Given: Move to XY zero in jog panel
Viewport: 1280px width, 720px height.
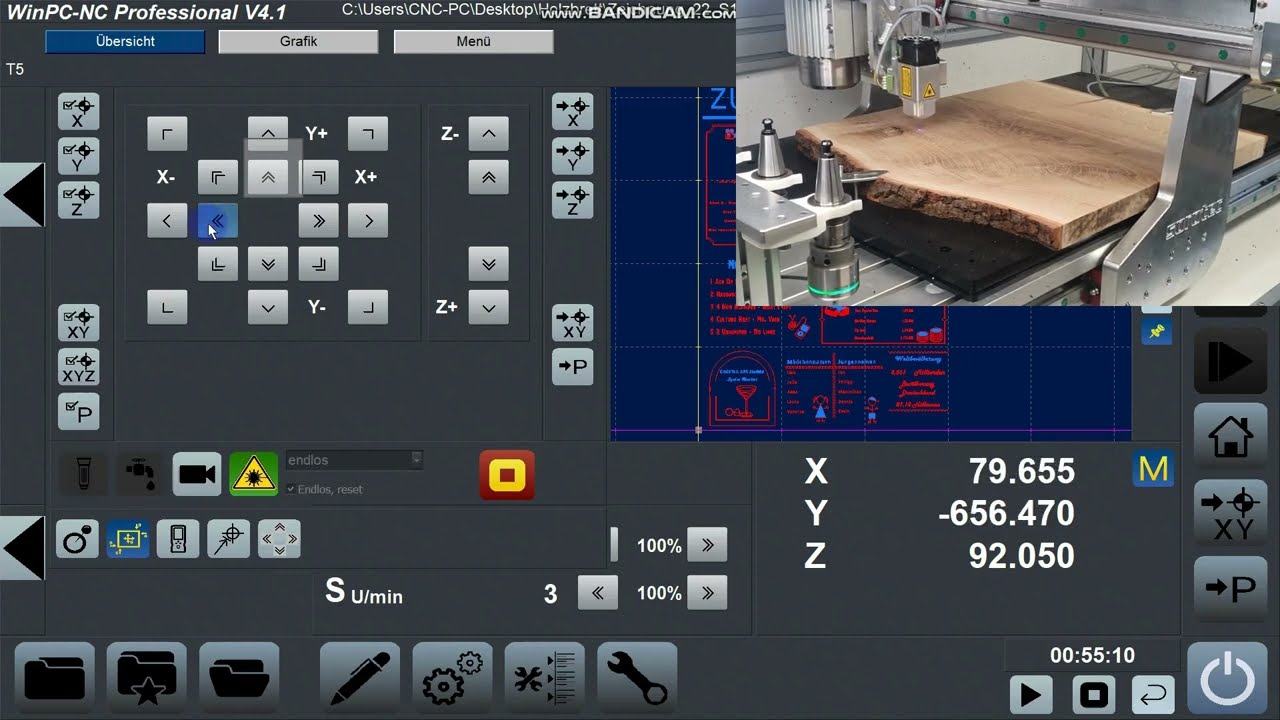Looking at the screenshot, I should (x=573, y=323).
